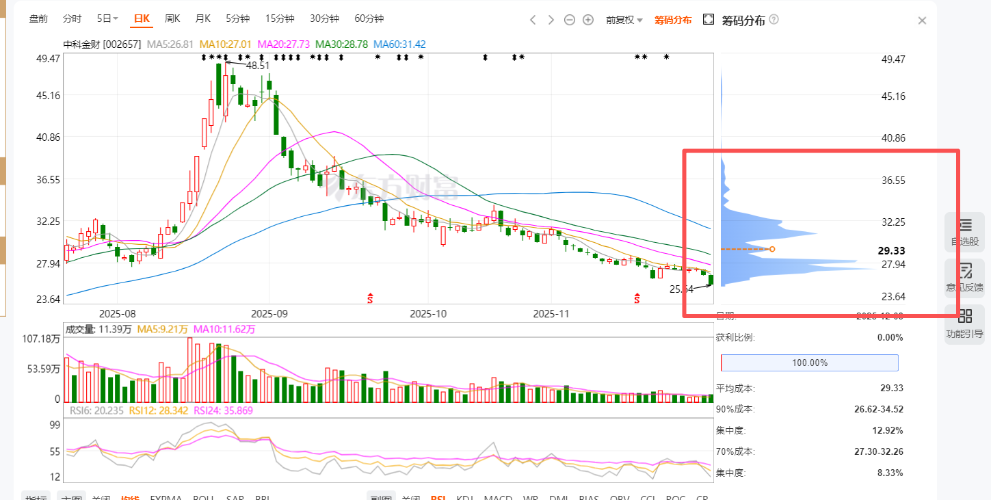Image resolution: width=991 pixels, height=500 pixels.
Task: Select the 月K tab
Action: pyautogui.click(x=203, y=18)
